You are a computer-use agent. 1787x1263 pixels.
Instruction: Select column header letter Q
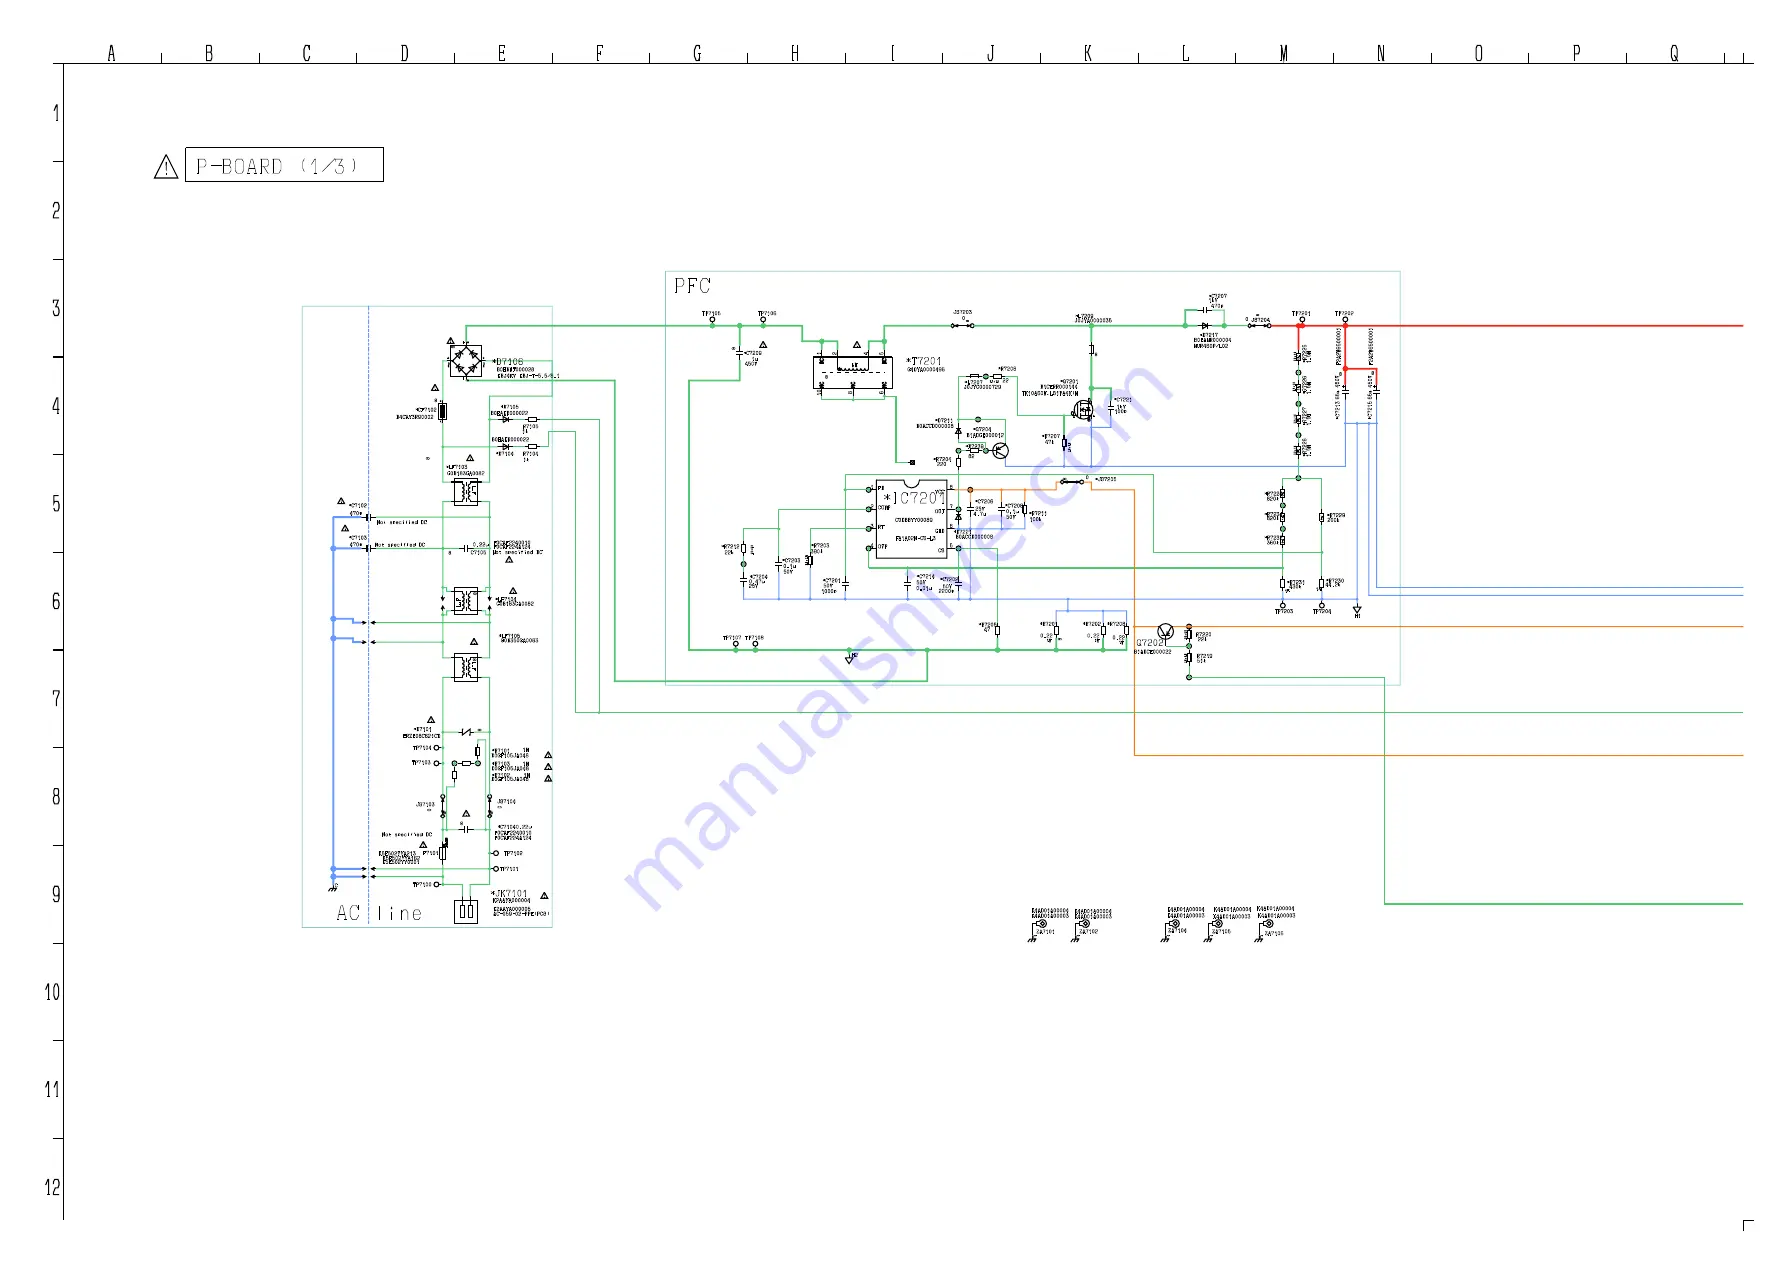pos(1674,53)
